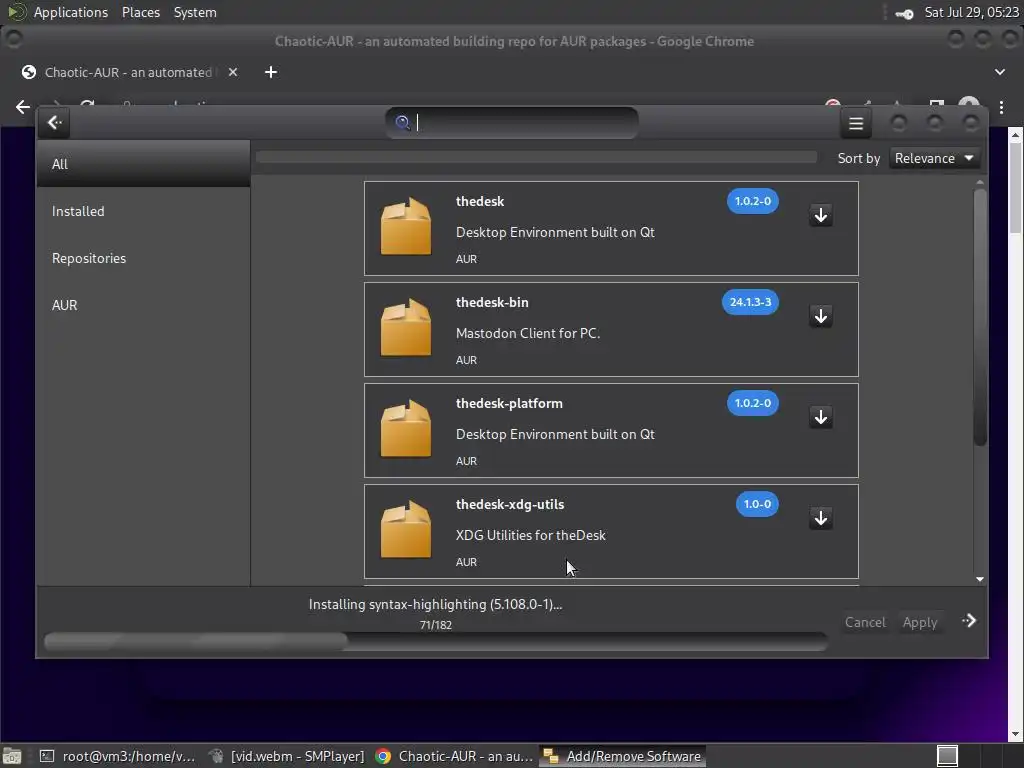Click the thedesk-bin package box icon
Image resolution: width=1024 pixels, height=768 pixels.
coord(406,328)
